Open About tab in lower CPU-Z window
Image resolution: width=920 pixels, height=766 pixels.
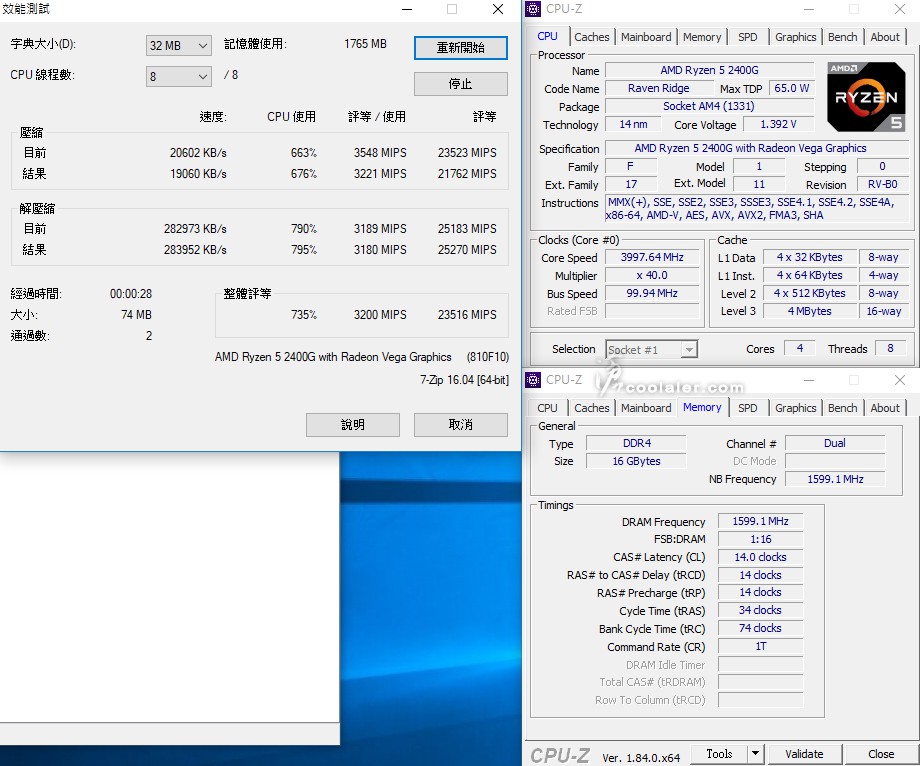pyautogui.click(x=885, y=408)
